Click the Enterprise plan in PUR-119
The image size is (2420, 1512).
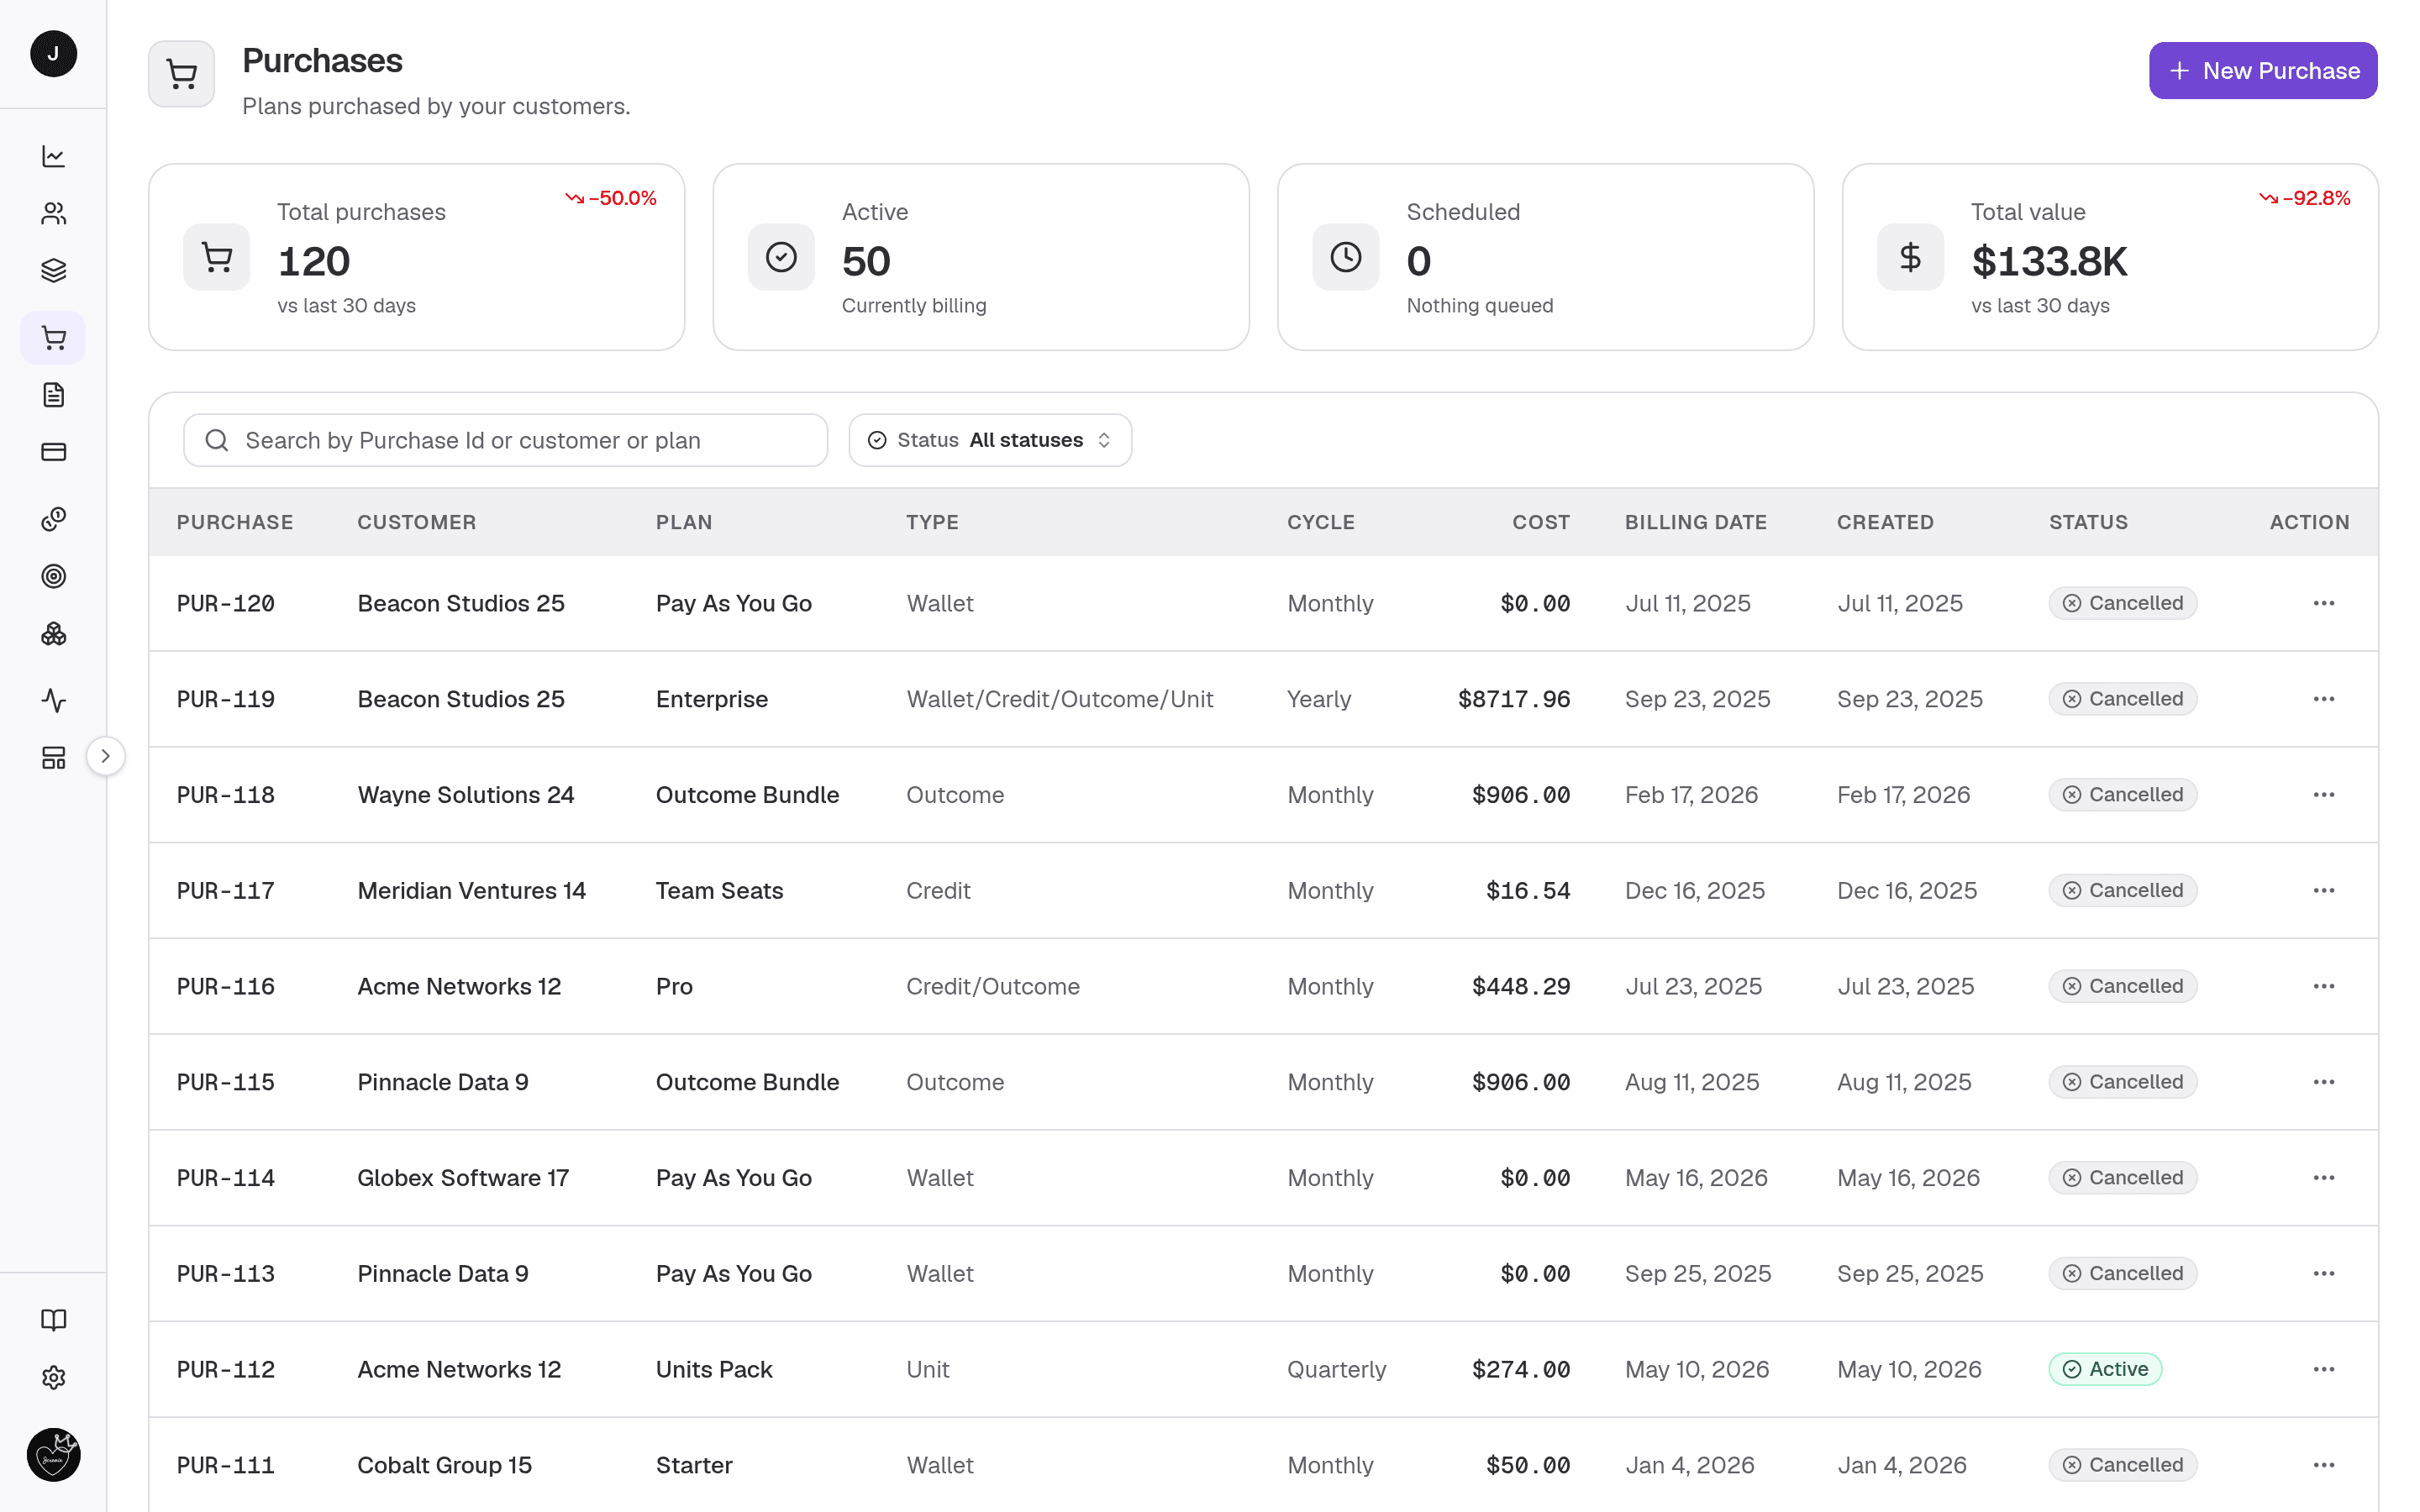coord(712,699)
